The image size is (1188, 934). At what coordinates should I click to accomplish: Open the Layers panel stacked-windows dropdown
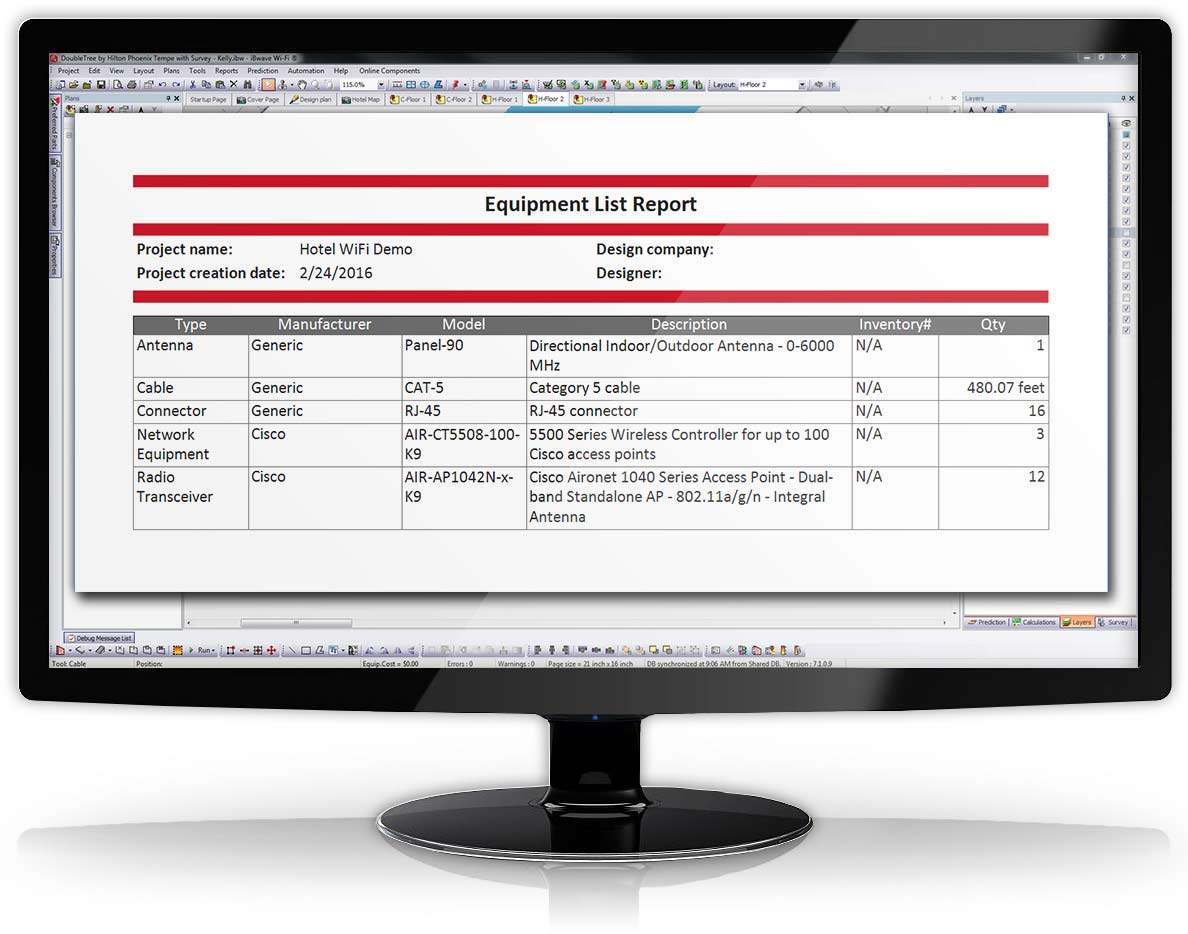pos(1011,110)
